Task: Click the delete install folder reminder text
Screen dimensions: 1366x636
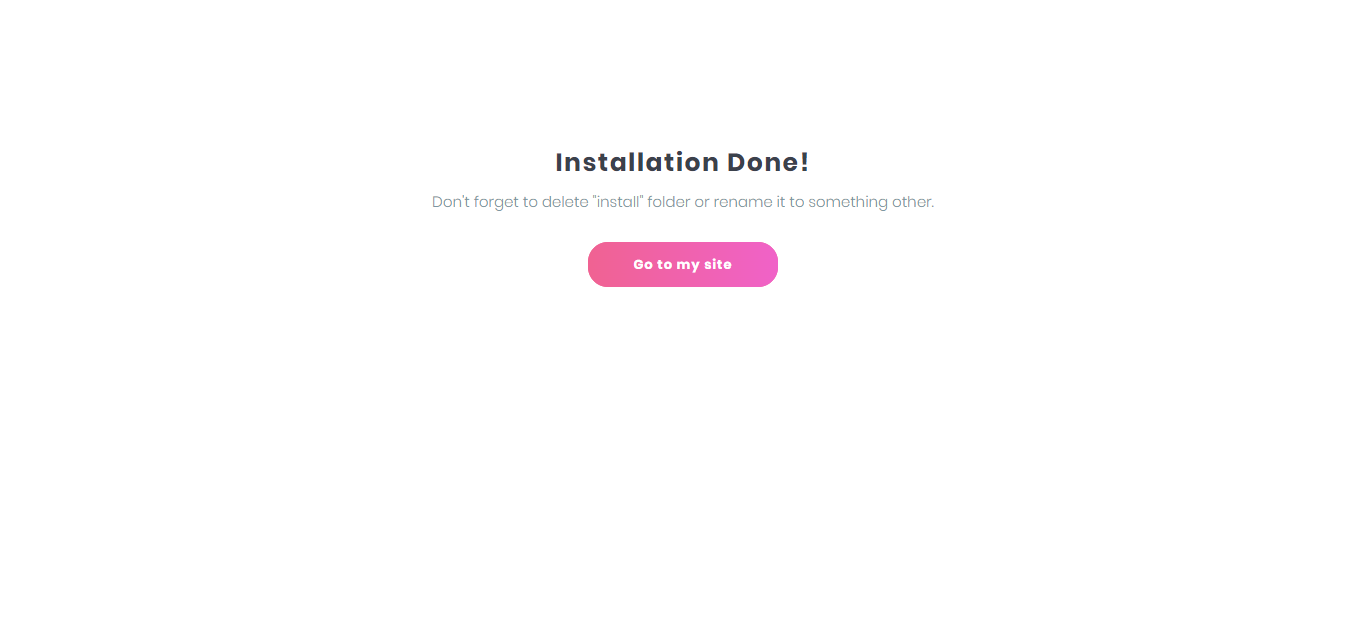Action: tap(683, 202)
